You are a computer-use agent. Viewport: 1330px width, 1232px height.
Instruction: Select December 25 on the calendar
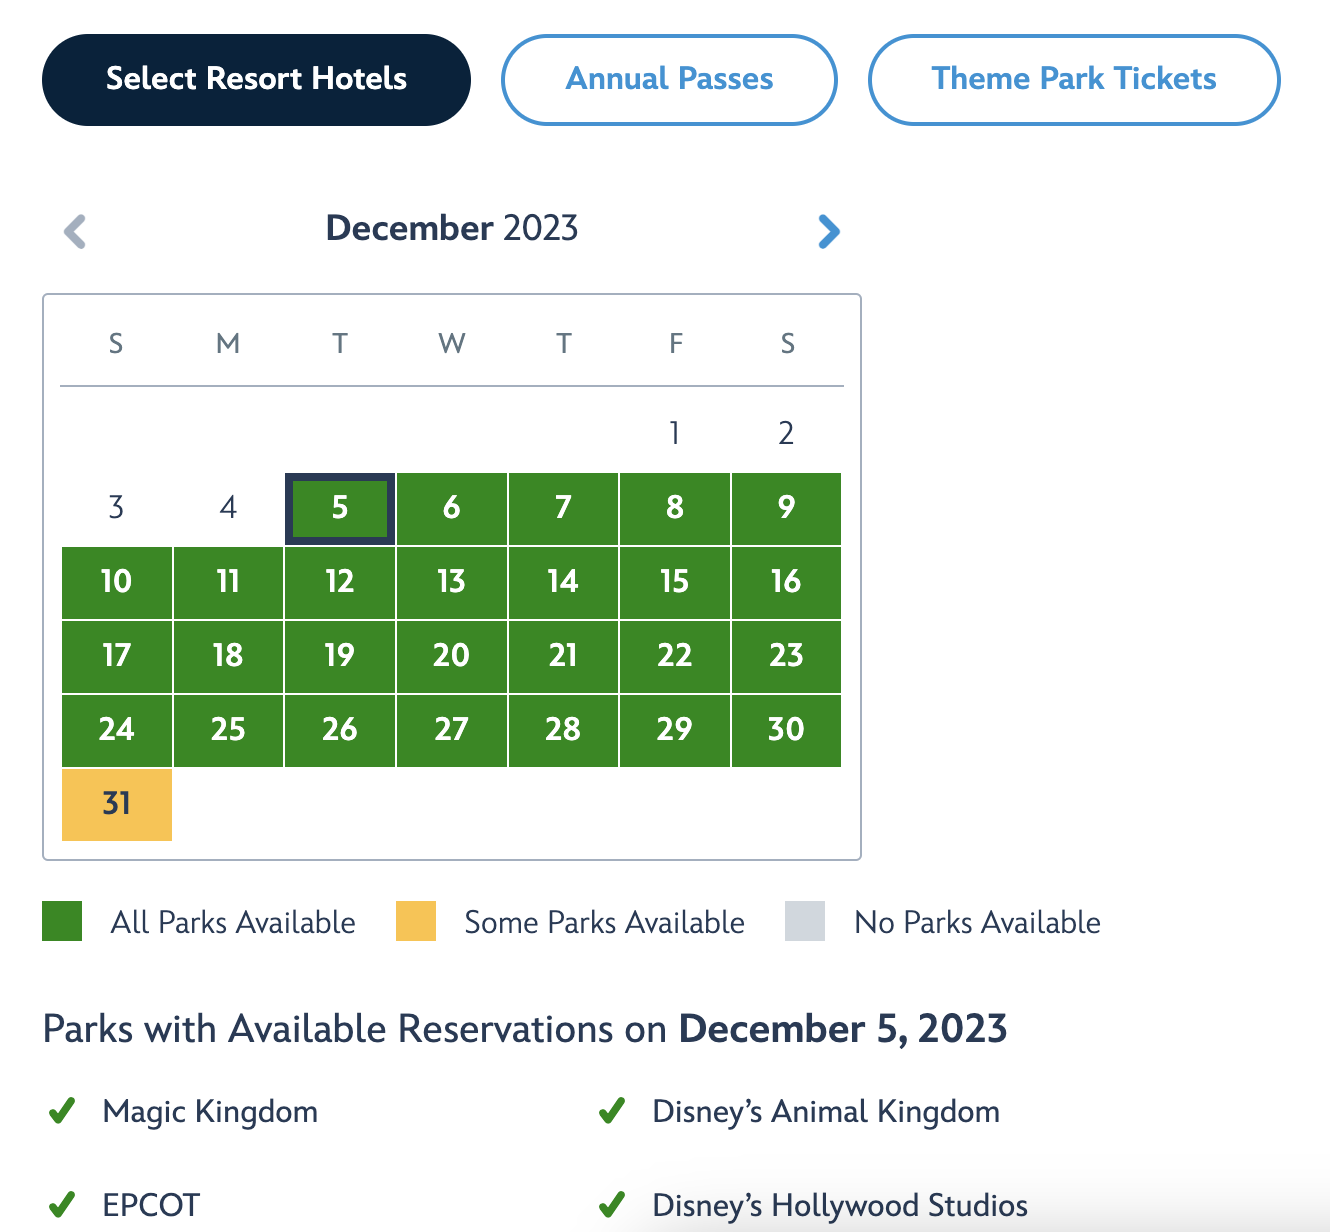(228, 730)
